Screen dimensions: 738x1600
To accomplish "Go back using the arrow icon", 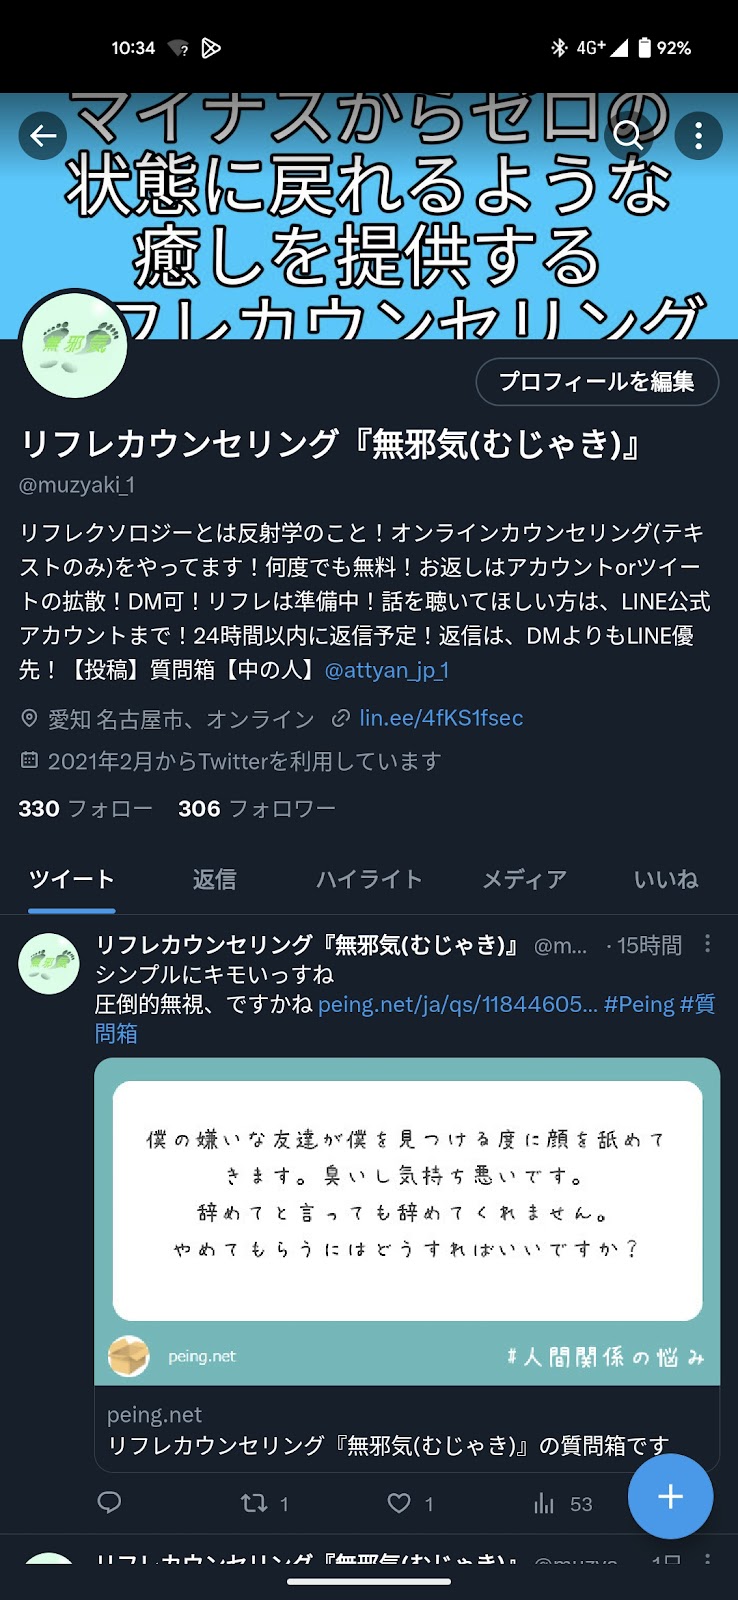I will click(43, 136).
